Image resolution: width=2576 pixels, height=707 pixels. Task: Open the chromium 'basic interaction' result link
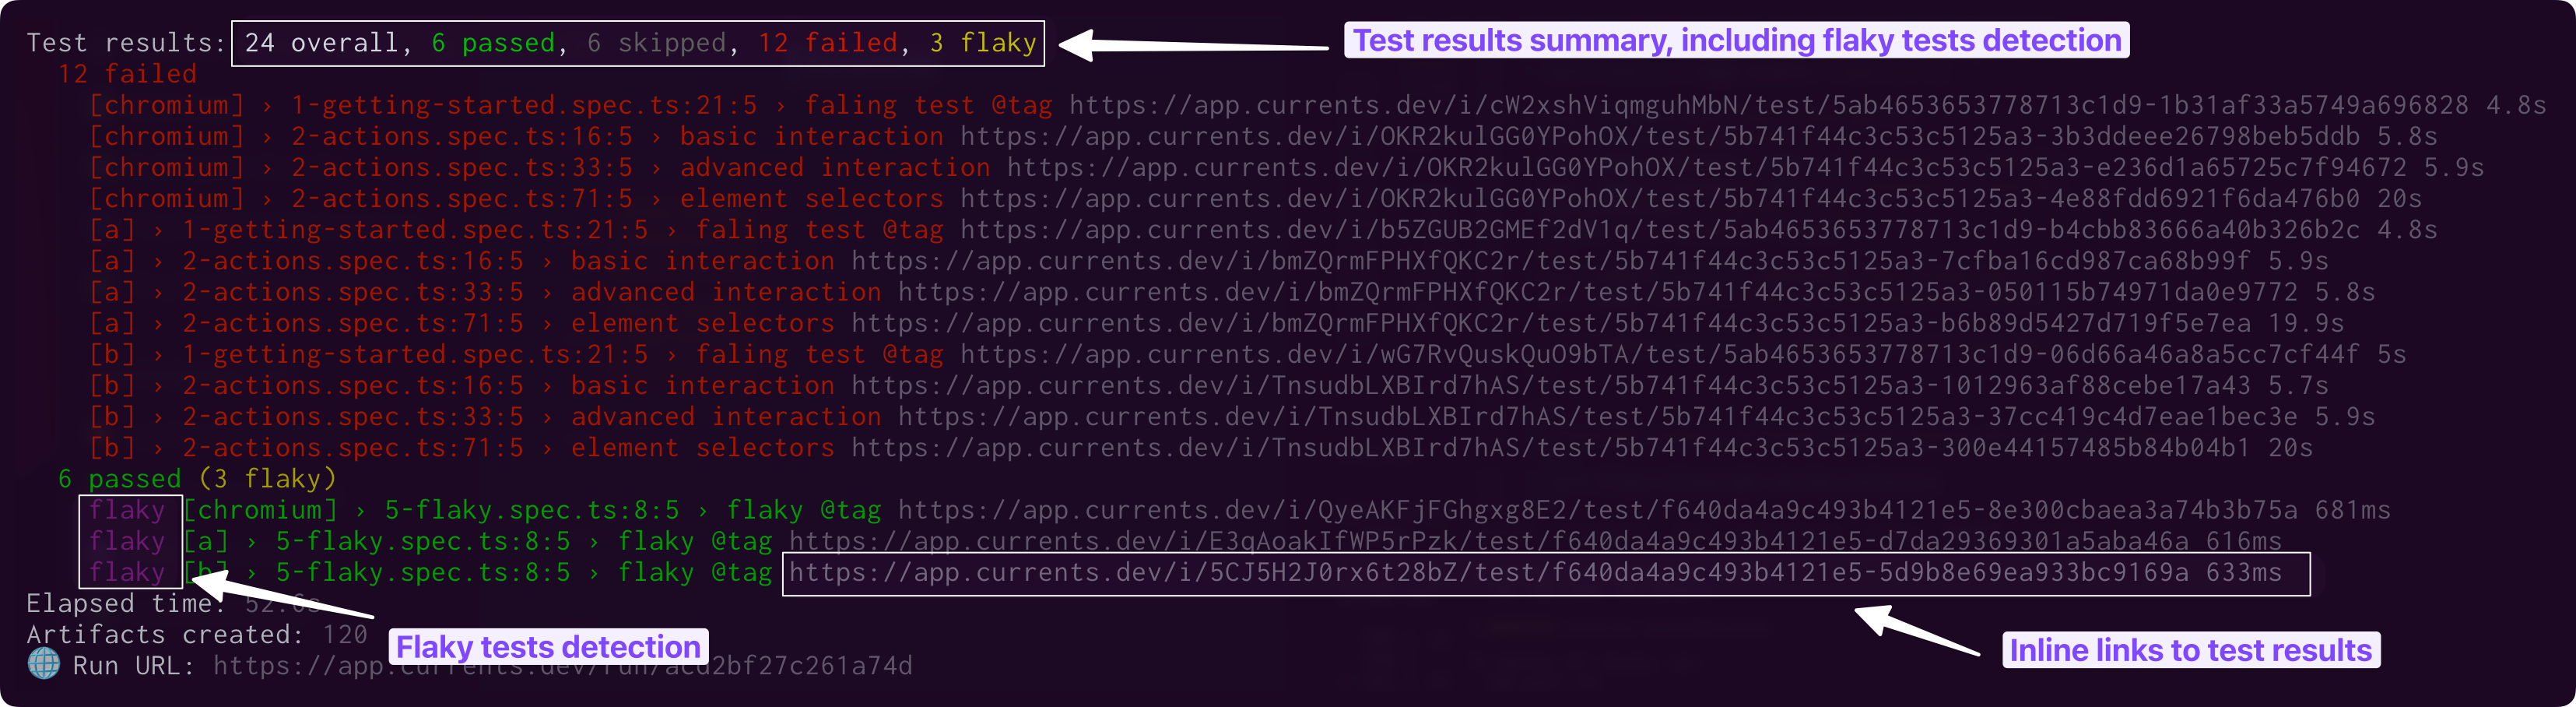pos(1660,136)
